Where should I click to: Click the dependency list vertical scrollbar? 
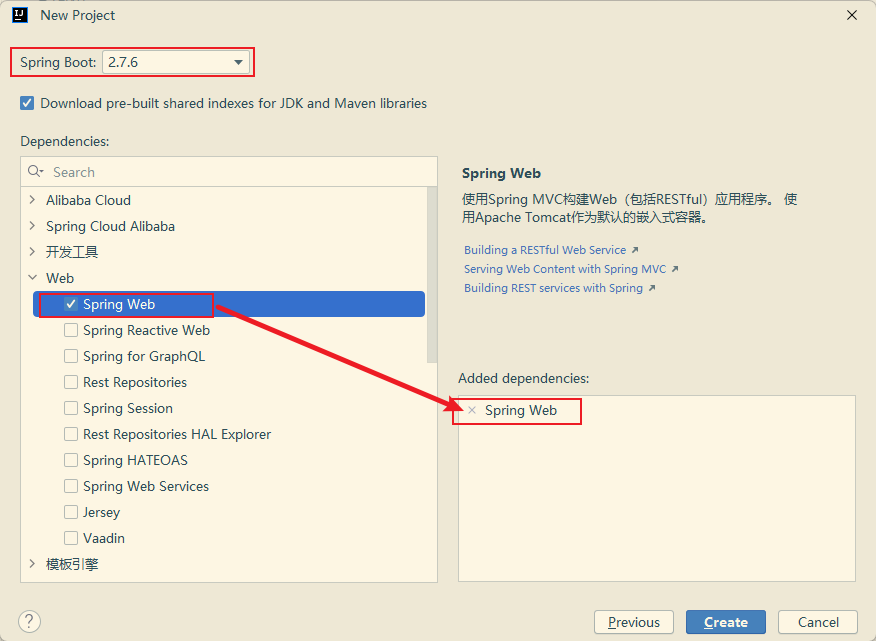[431, 275]
